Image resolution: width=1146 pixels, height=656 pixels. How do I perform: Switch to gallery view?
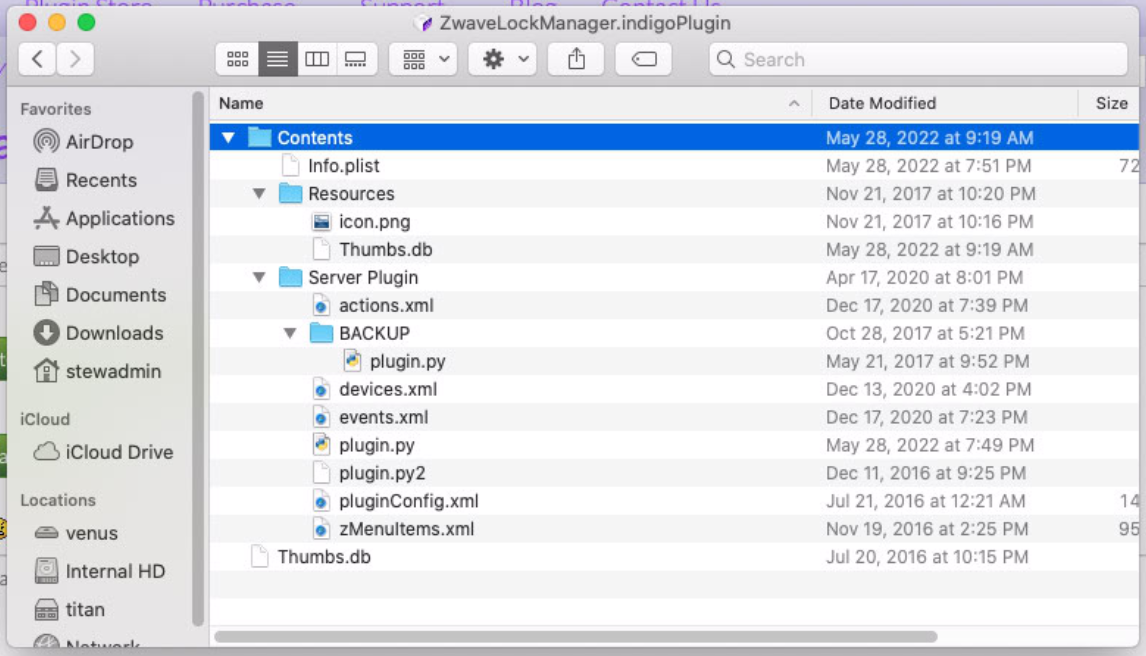click(x=356, y=59)
